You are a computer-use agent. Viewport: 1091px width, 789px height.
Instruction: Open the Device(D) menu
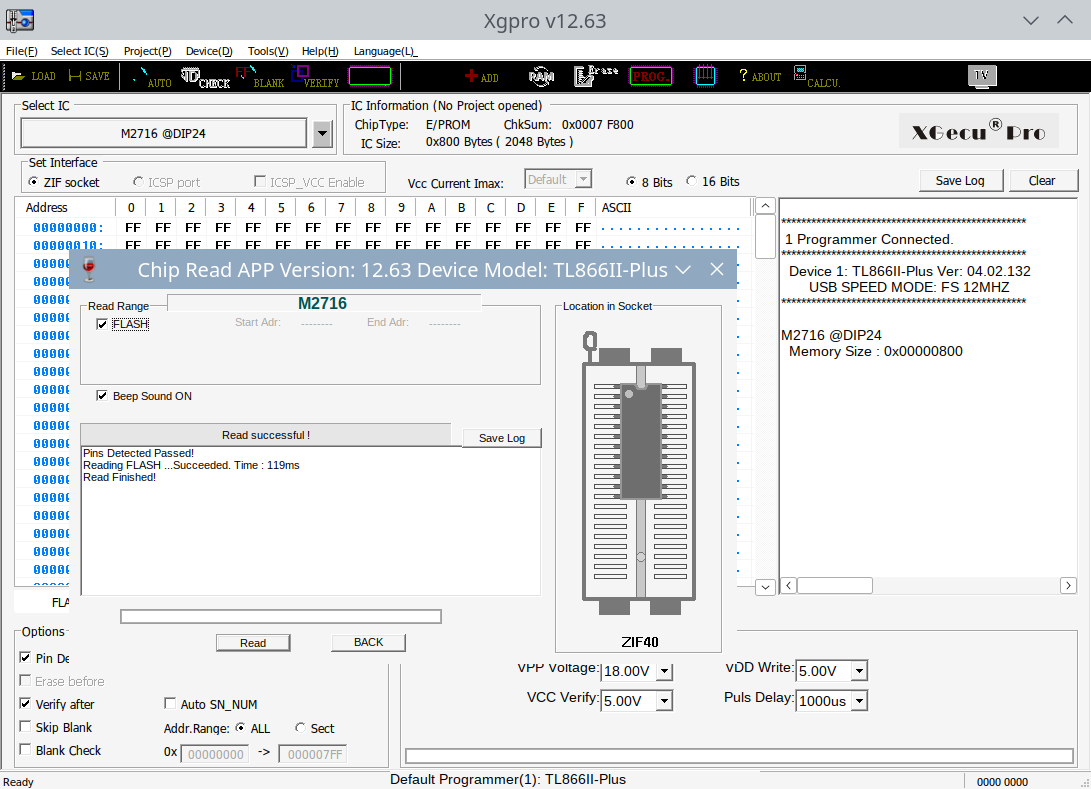tap(209, 51)
